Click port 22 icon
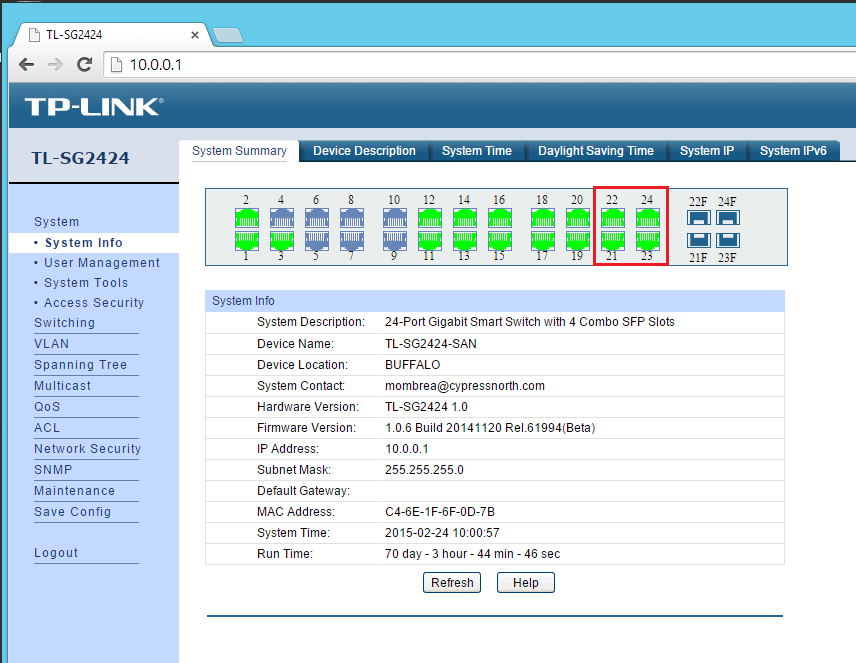 point(613,218)
